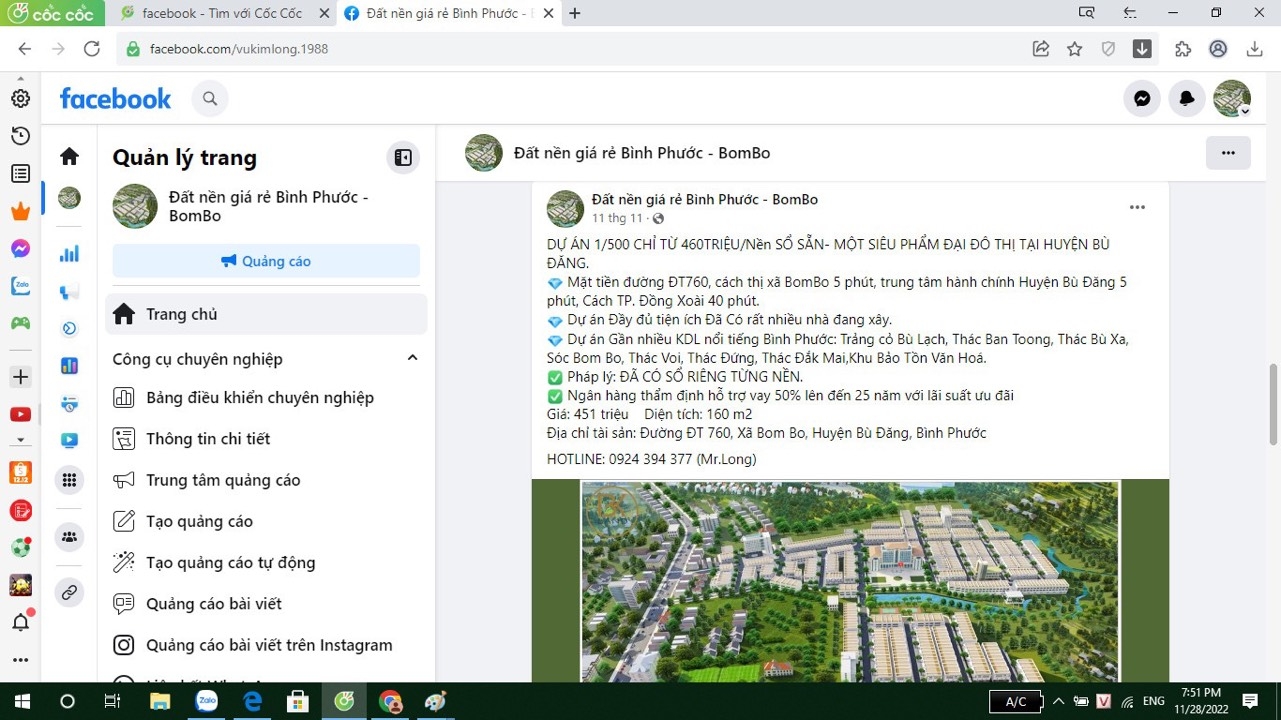This screenshot has width=1281, height=720.
Task: Open File Explorer from the taskbar
Action: coord(160,701)
